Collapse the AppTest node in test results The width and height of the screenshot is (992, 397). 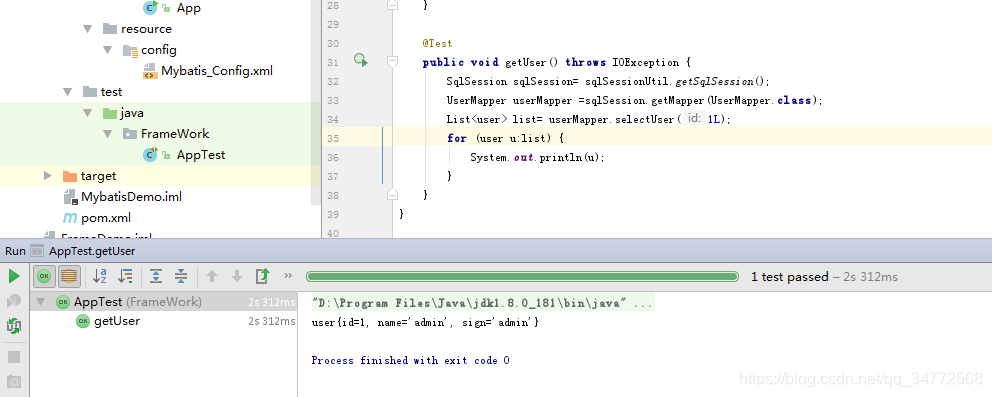(41, 302)
